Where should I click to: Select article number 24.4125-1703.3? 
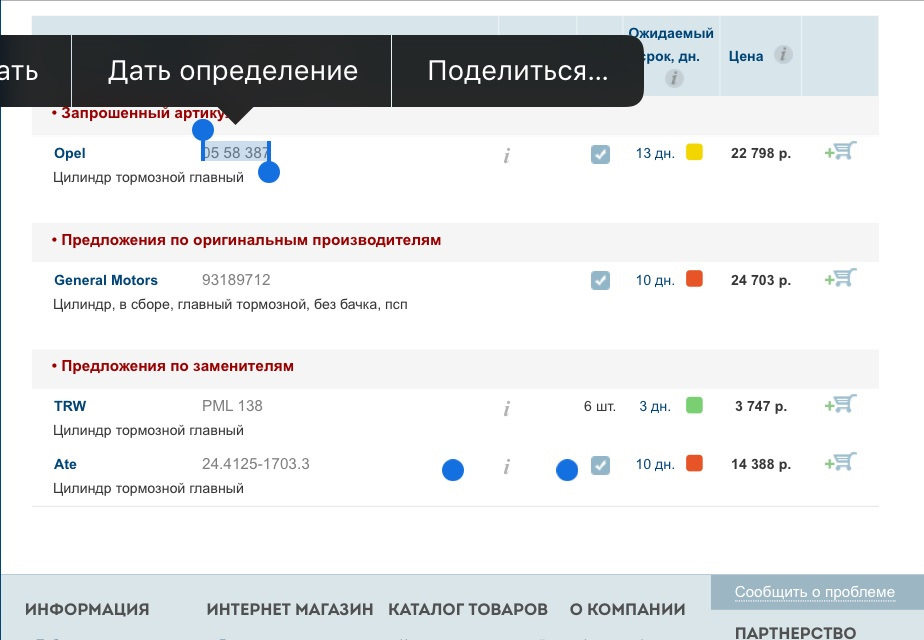pos(255,464)
